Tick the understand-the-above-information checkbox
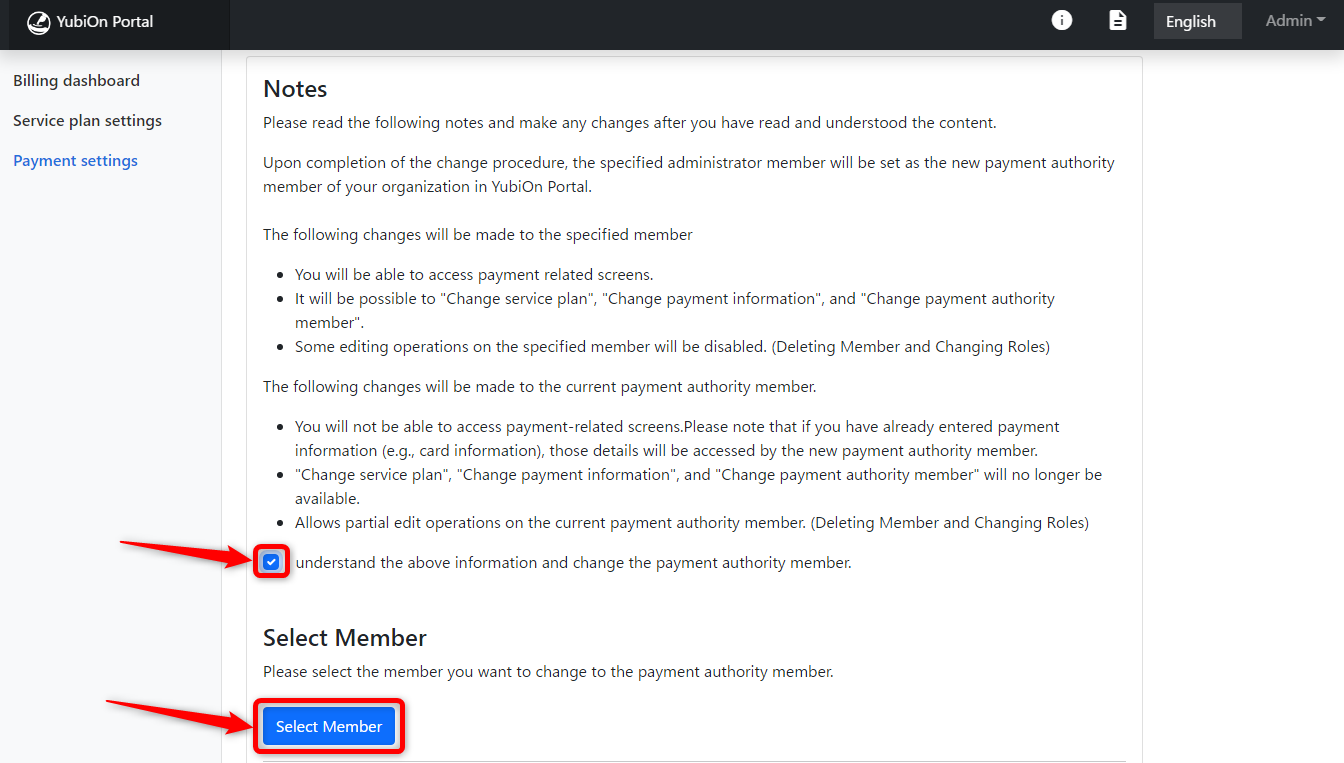The image size is (1344, 763). pos(271,562)
